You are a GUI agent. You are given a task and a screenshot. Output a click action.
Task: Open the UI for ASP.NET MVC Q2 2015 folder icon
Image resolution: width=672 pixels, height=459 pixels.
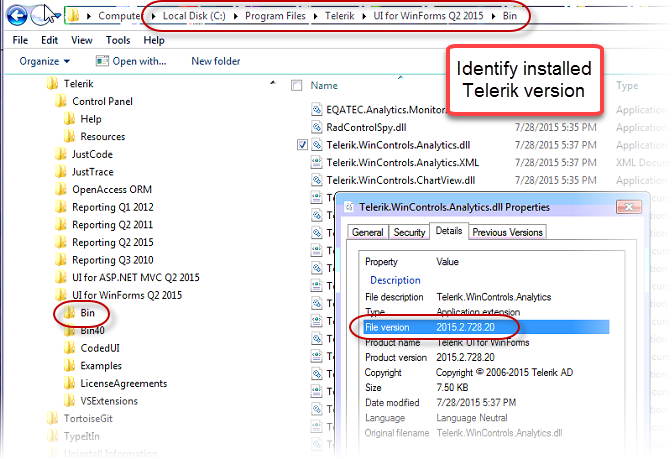[61, 277]
